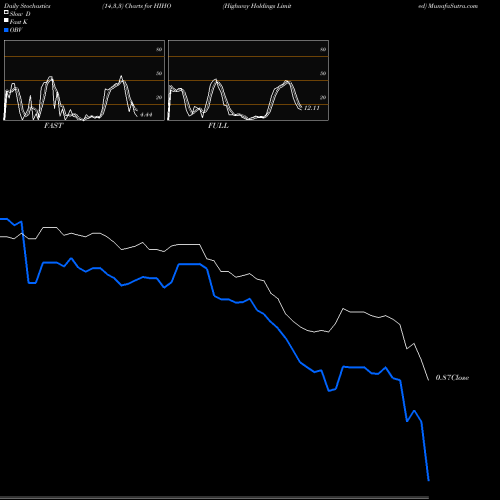Screen dimensions: 500x500
Task: Click the 20 level label in FULL chart
Action: coord(323,97)
